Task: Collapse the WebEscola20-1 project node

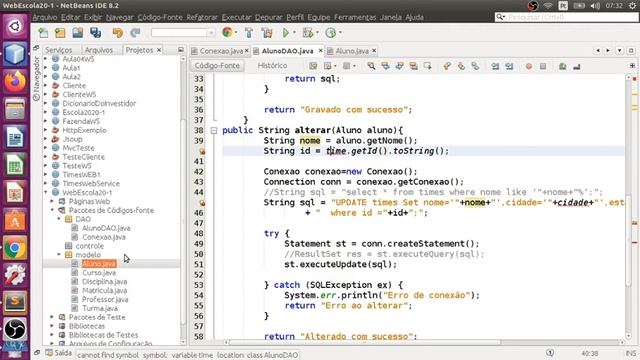Action: point(46,192)
